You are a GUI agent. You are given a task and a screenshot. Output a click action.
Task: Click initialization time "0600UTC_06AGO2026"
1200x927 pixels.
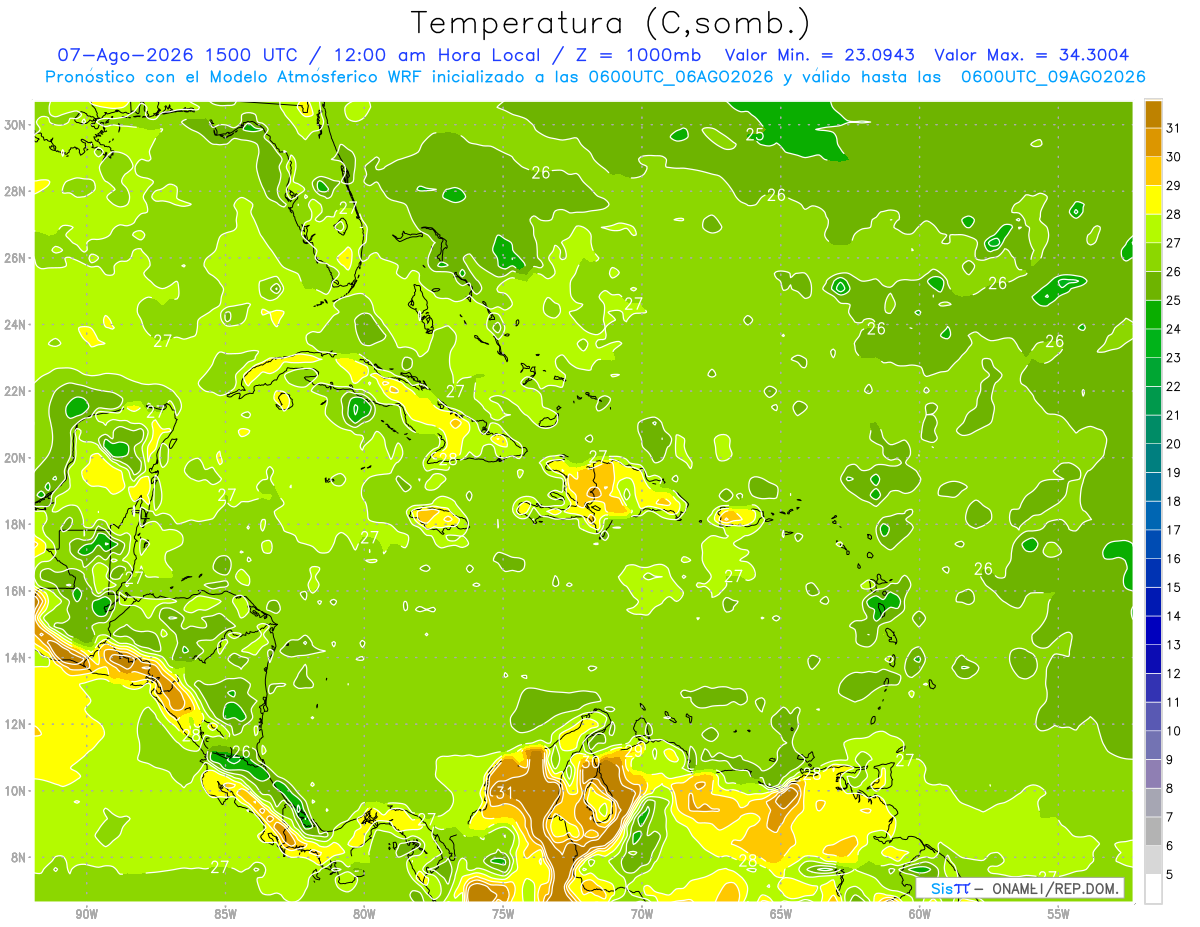pos(680,77)
